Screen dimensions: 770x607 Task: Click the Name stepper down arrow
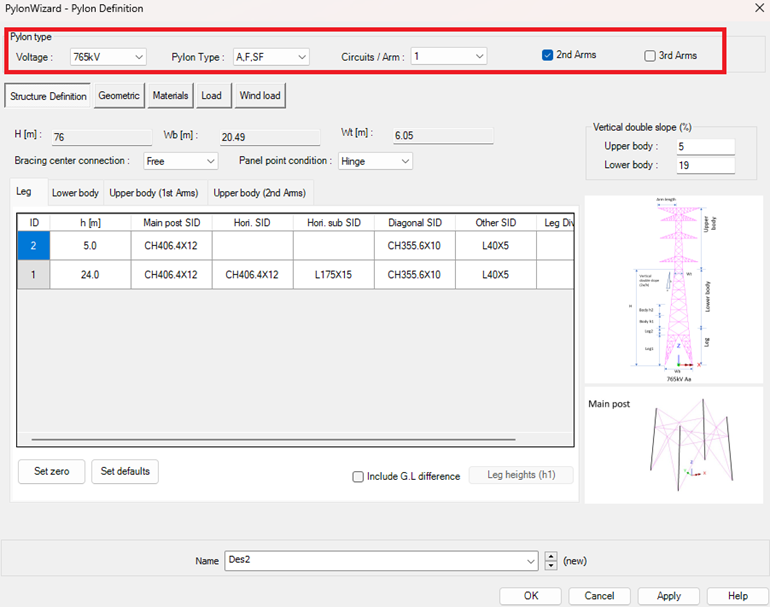coord(551,566)
